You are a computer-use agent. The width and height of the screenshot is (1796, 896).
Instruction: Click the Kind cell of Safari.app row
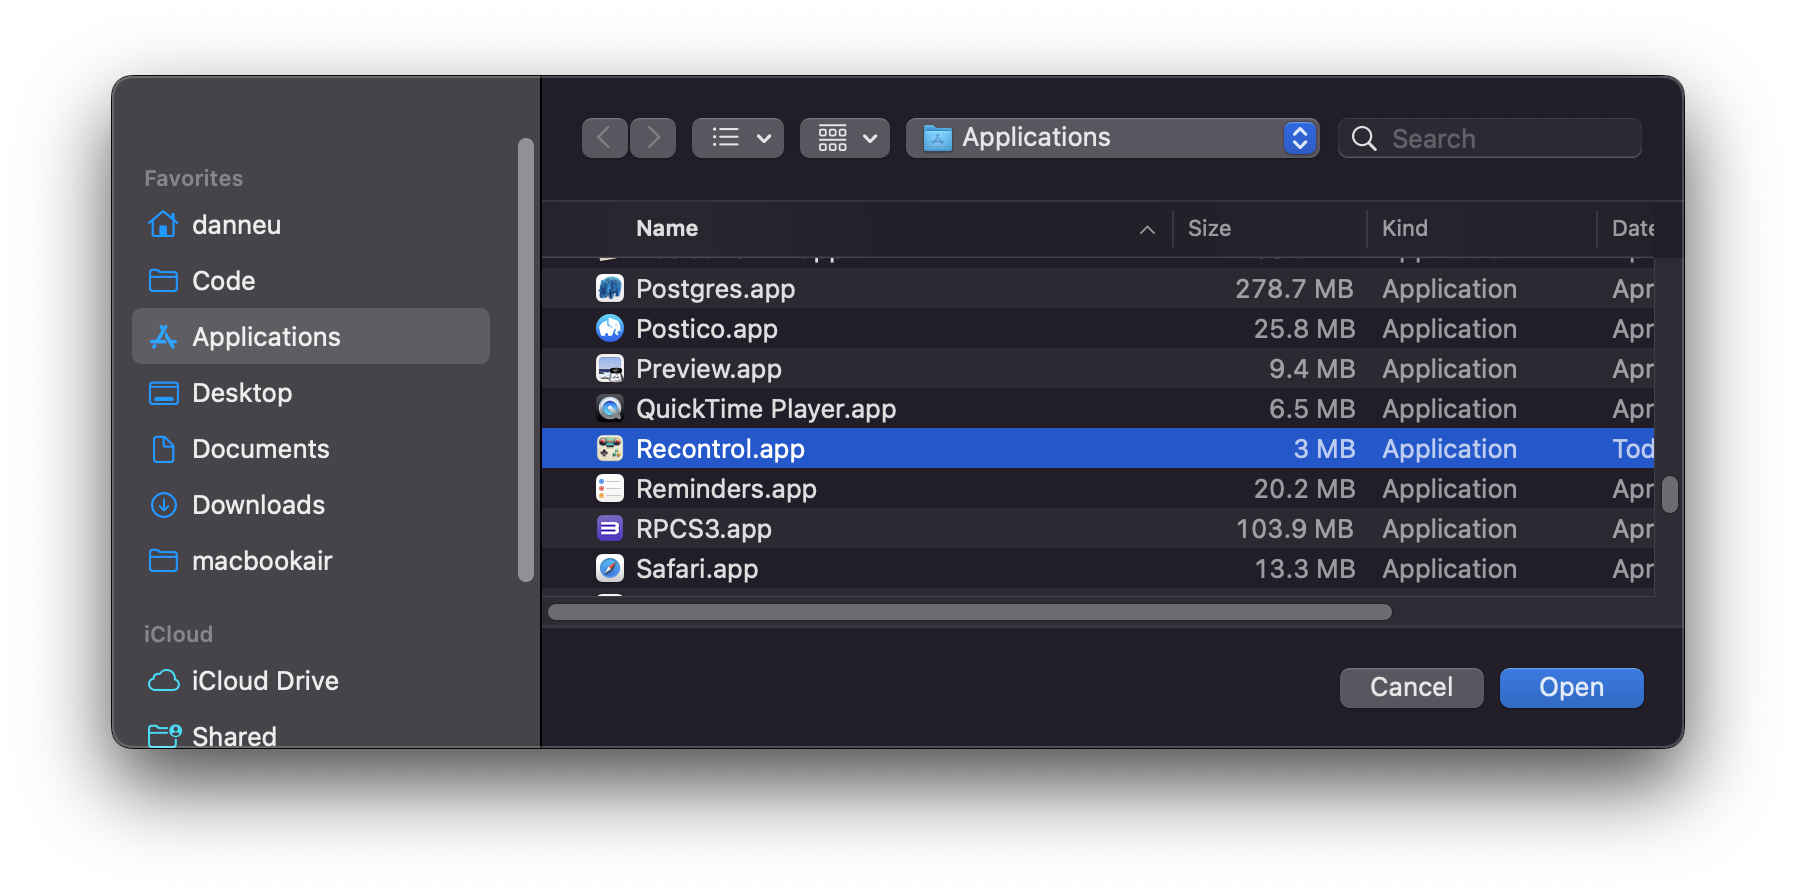tap(1449, 569)
